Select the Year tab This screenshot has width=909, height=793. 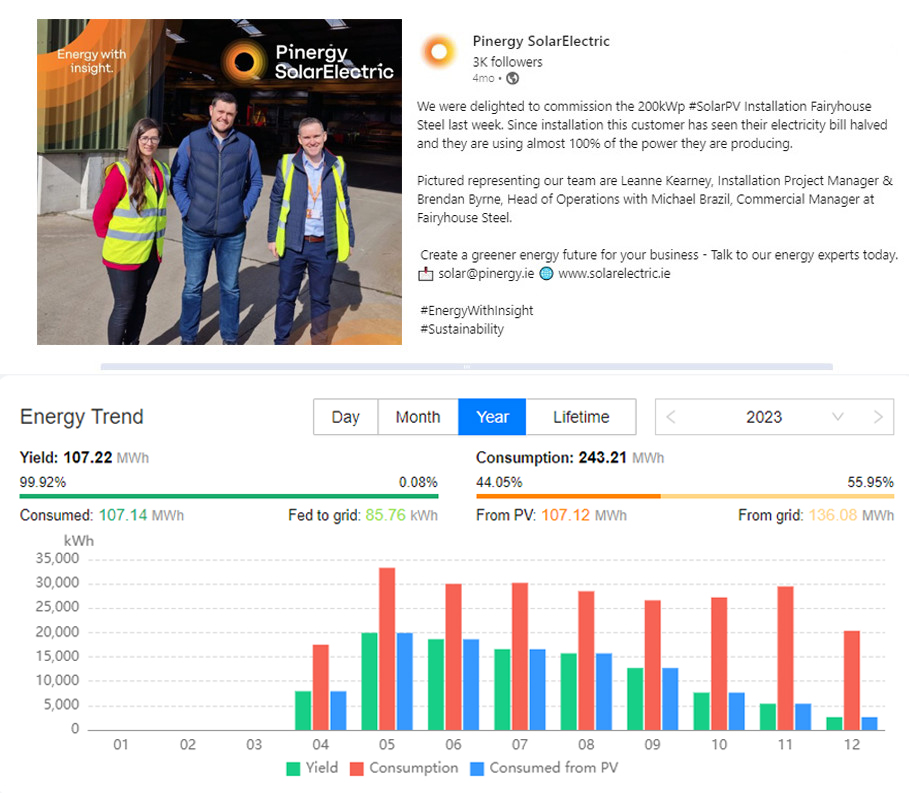(x=492, y=417)
